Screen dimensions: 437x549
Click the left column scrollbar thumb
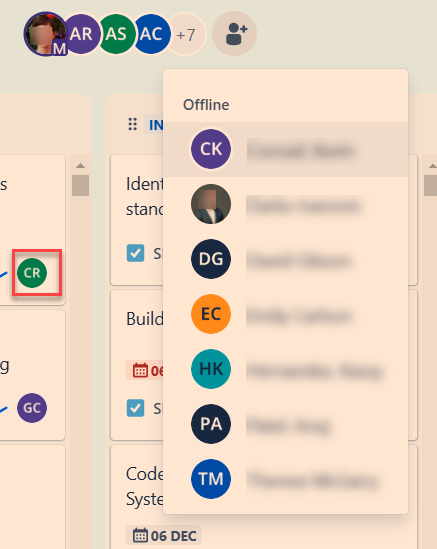(x=81, y=185)
